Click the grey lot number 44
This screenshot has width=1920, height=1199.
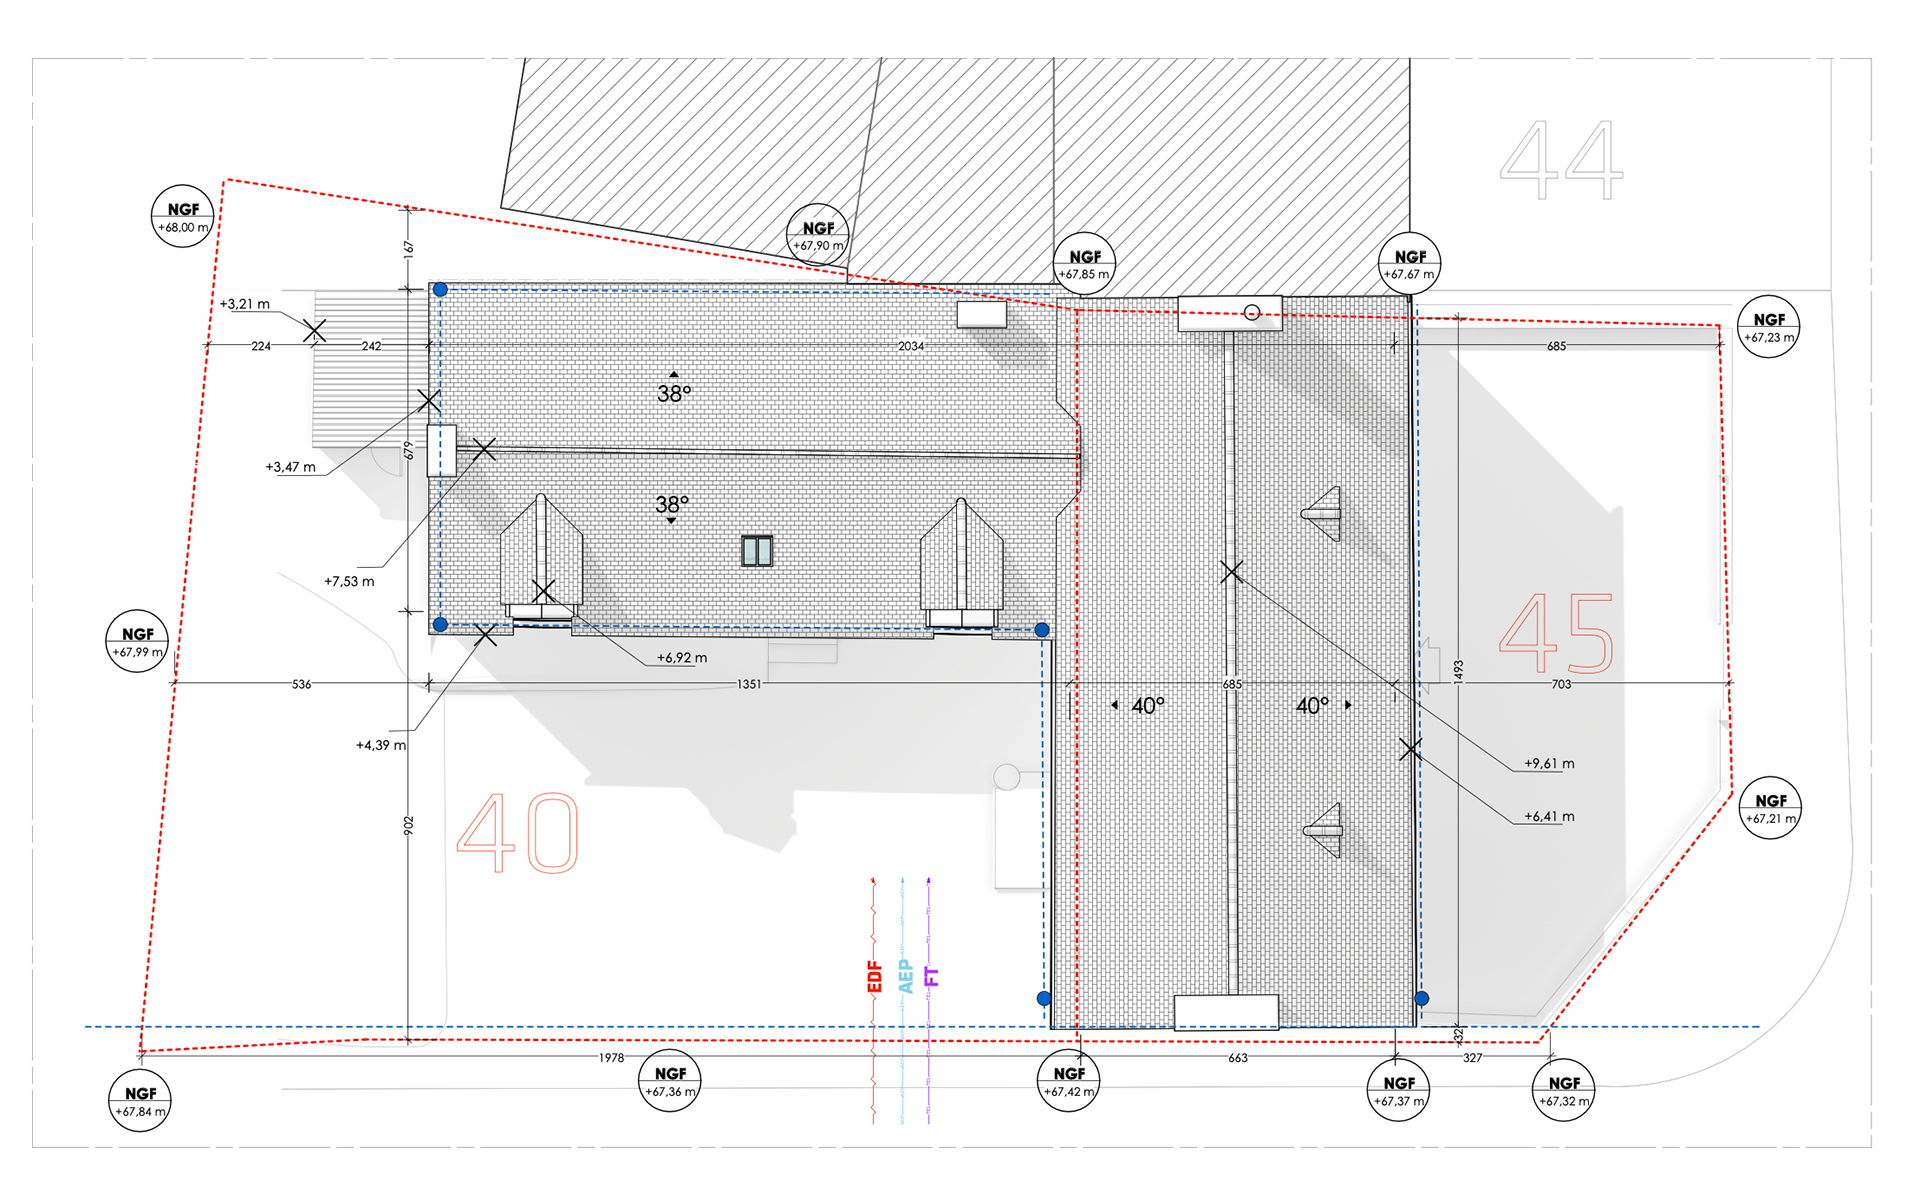(x=1560, y=160)
